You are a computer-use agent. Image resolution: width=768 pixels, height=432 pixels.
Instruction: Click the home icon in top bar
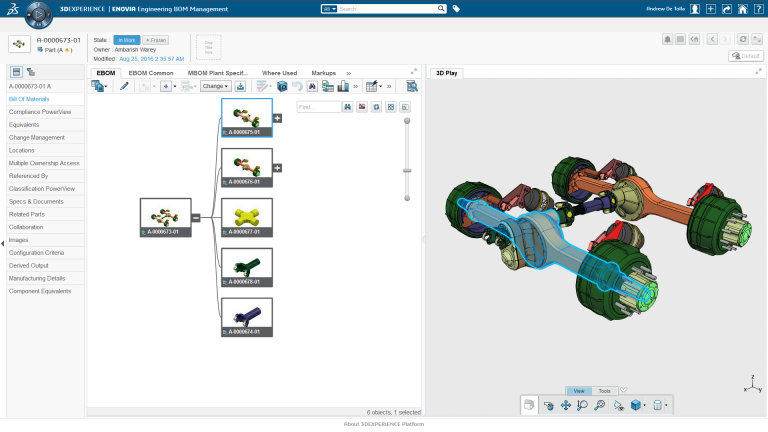click(x=741, y=8)
